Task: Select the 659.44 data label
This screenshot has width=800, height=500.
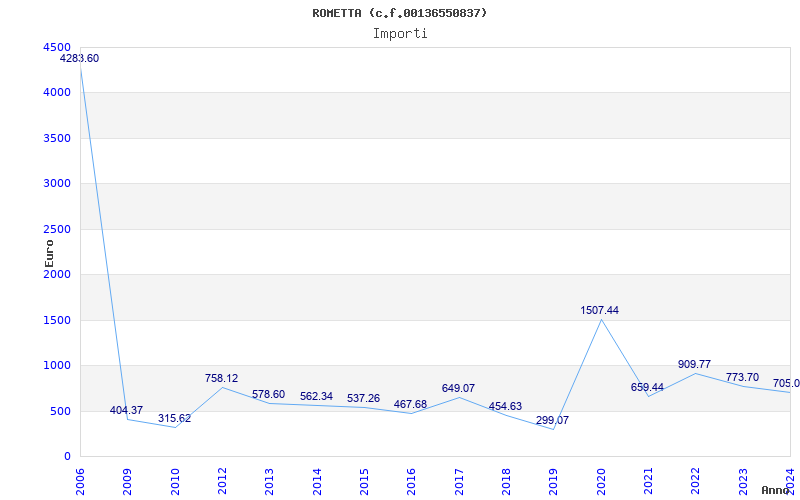Action: click(647, 387)
